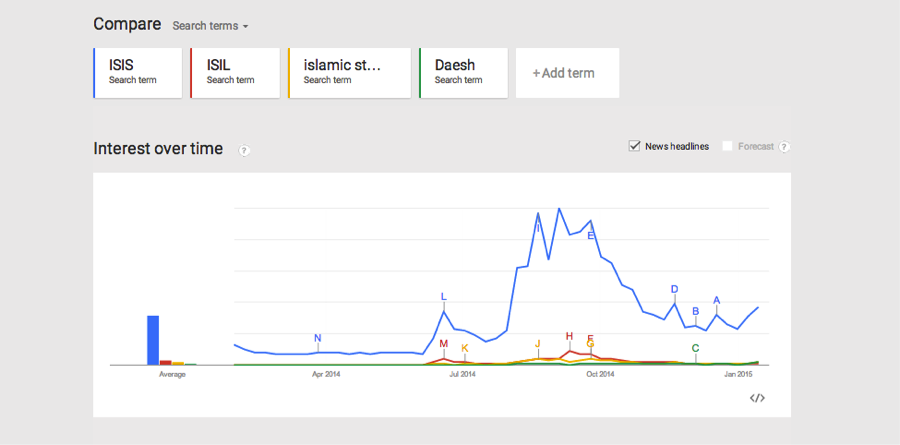Click yellow headline marker J
Viewport: 900px width, 445px height.
(538, 344)
